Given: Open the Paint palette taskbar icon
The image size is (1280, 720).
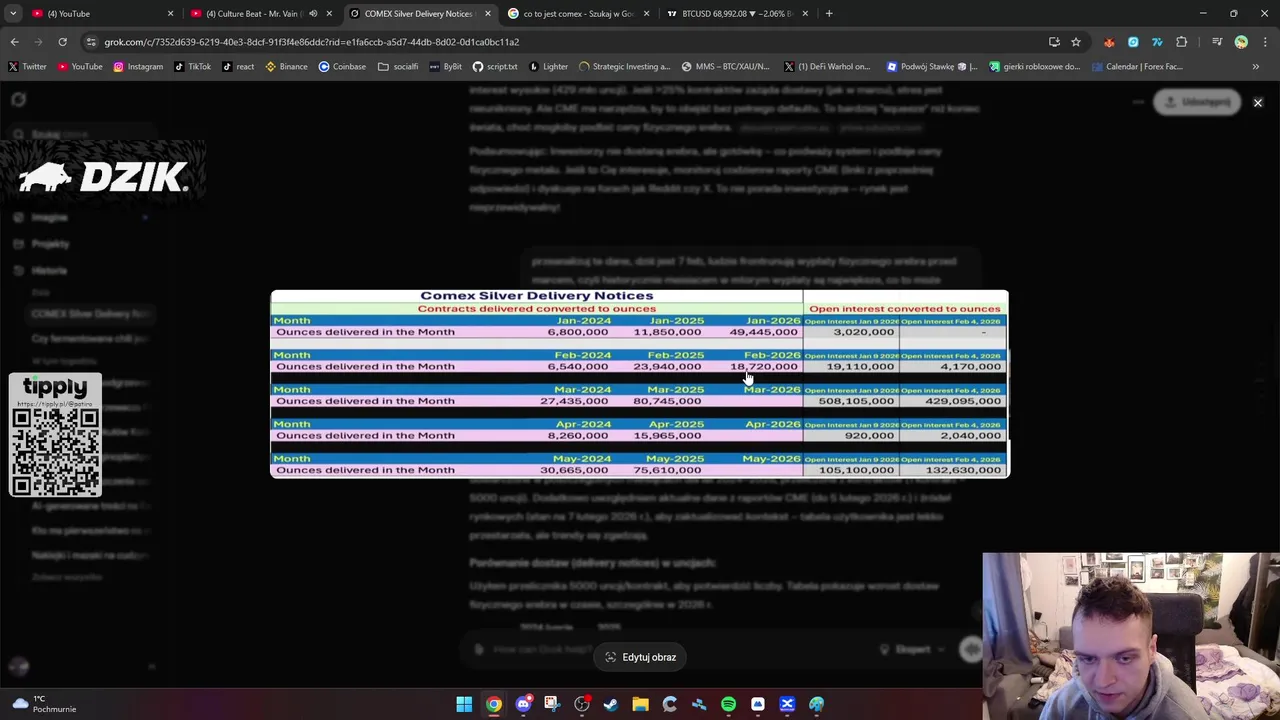Looking at the screenshot, I should 816,704.
